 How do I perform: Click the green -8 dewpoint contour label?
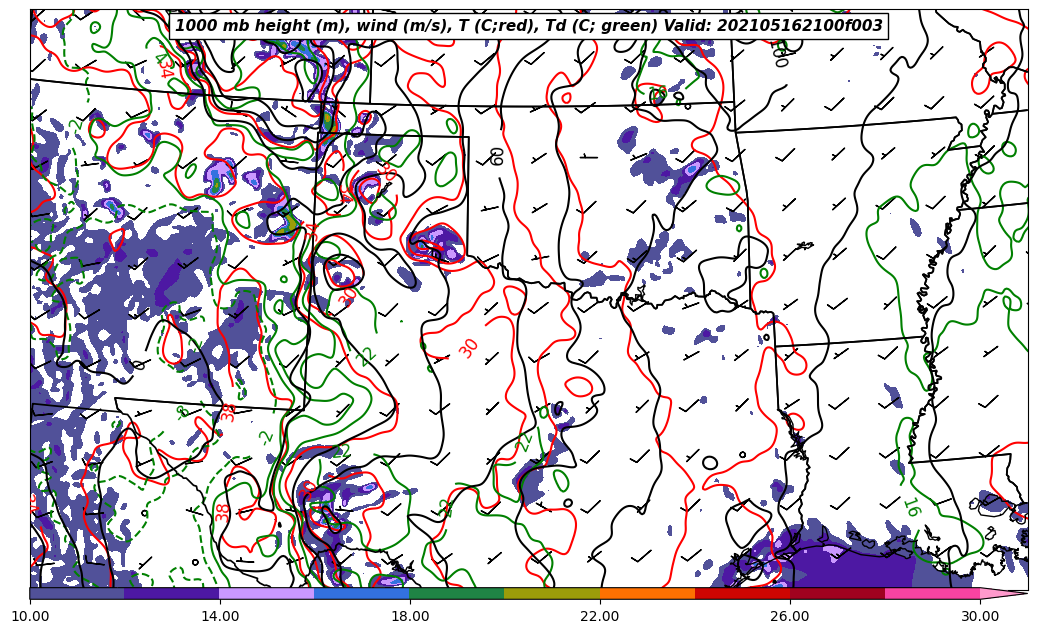pyautogui.click(x=183, y=412)
